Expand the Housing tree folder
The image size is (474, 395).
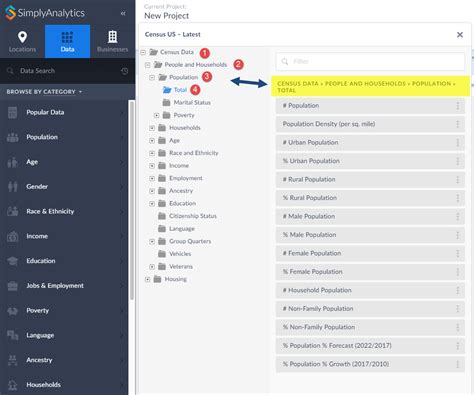(x=148, y=279)
